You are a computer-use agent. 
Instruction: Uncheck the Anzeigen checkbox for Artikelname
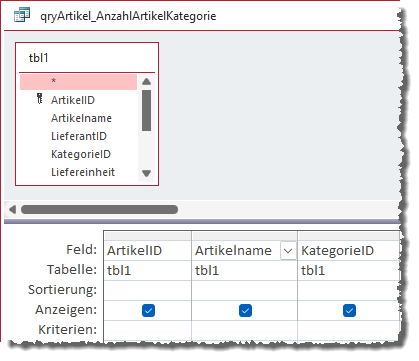[x=245, y=310]
